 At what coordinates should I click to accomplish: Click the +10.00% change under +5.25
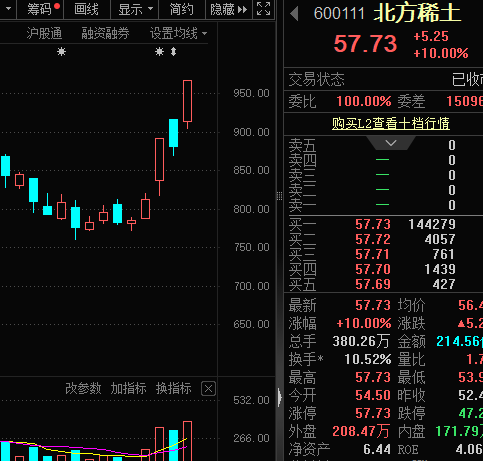coord(441,53)
